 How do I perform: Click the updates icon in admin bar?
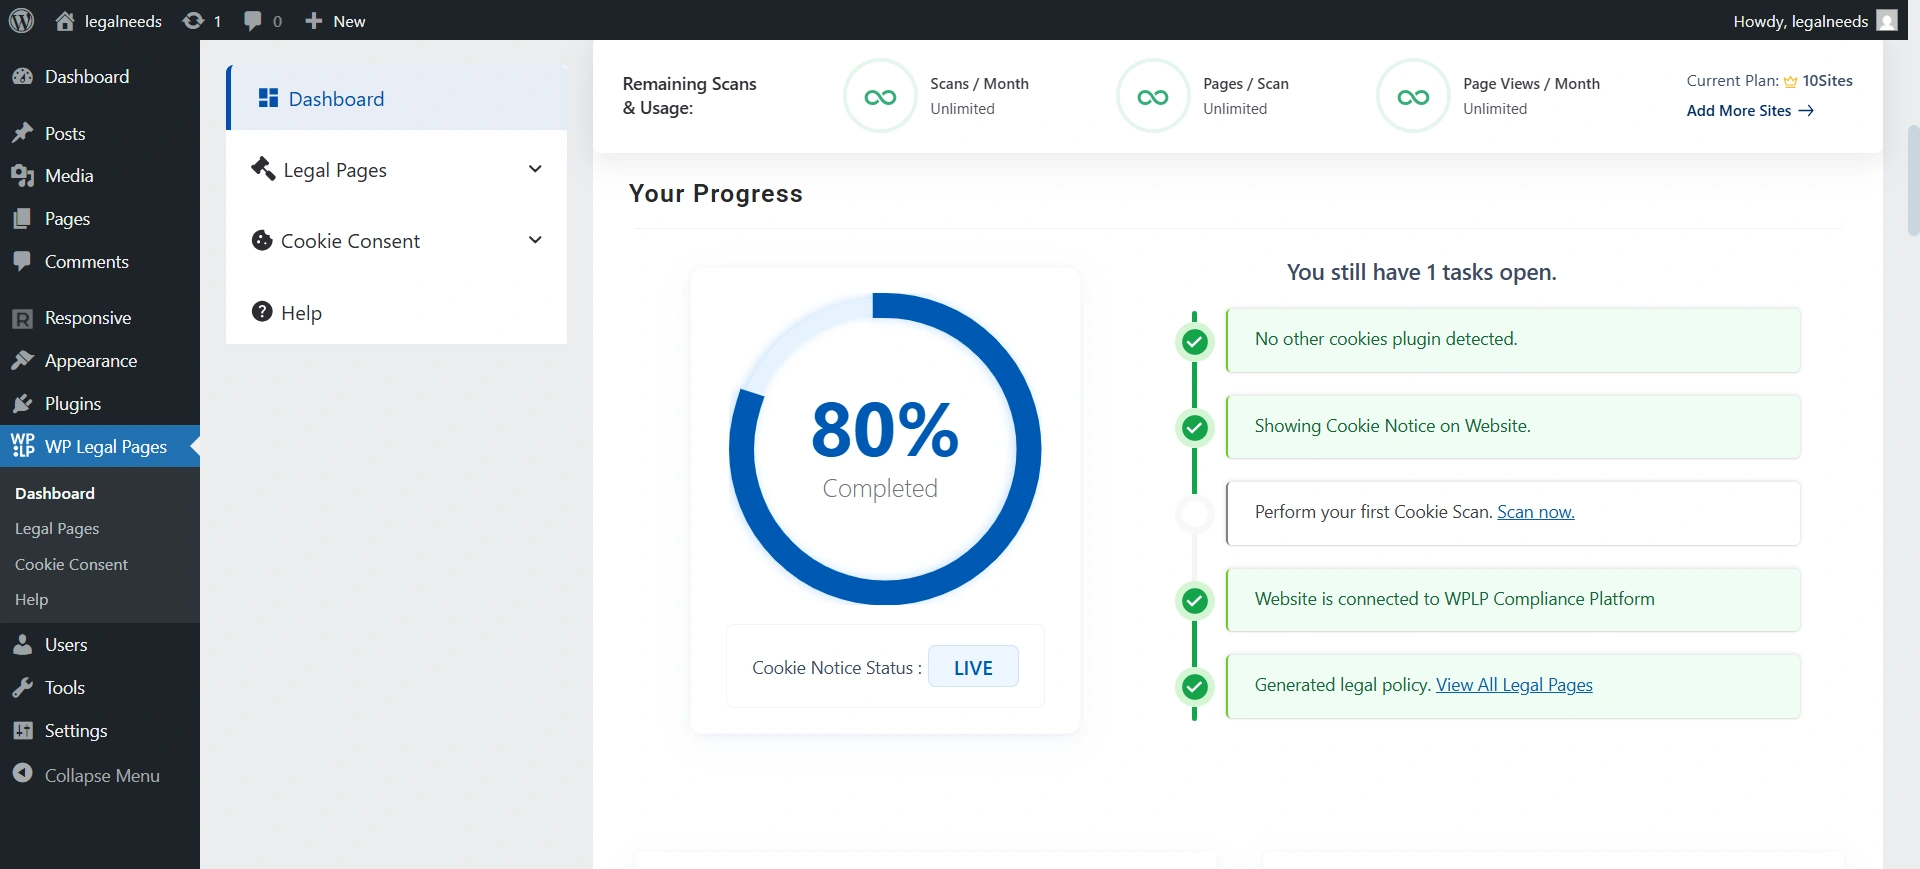click(x=193, y=21)
